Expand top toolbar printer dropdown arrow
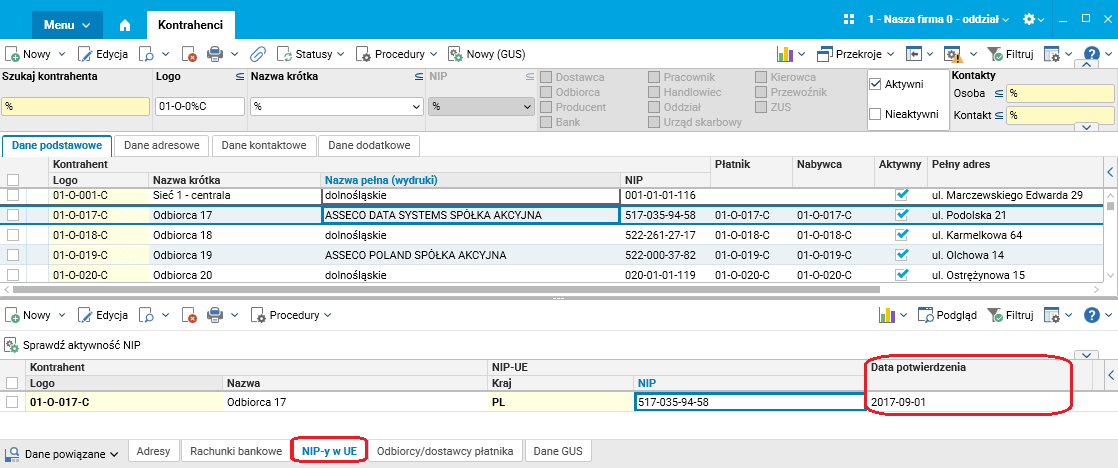This screenshot has height=468, width=1118. click(235, 54)
